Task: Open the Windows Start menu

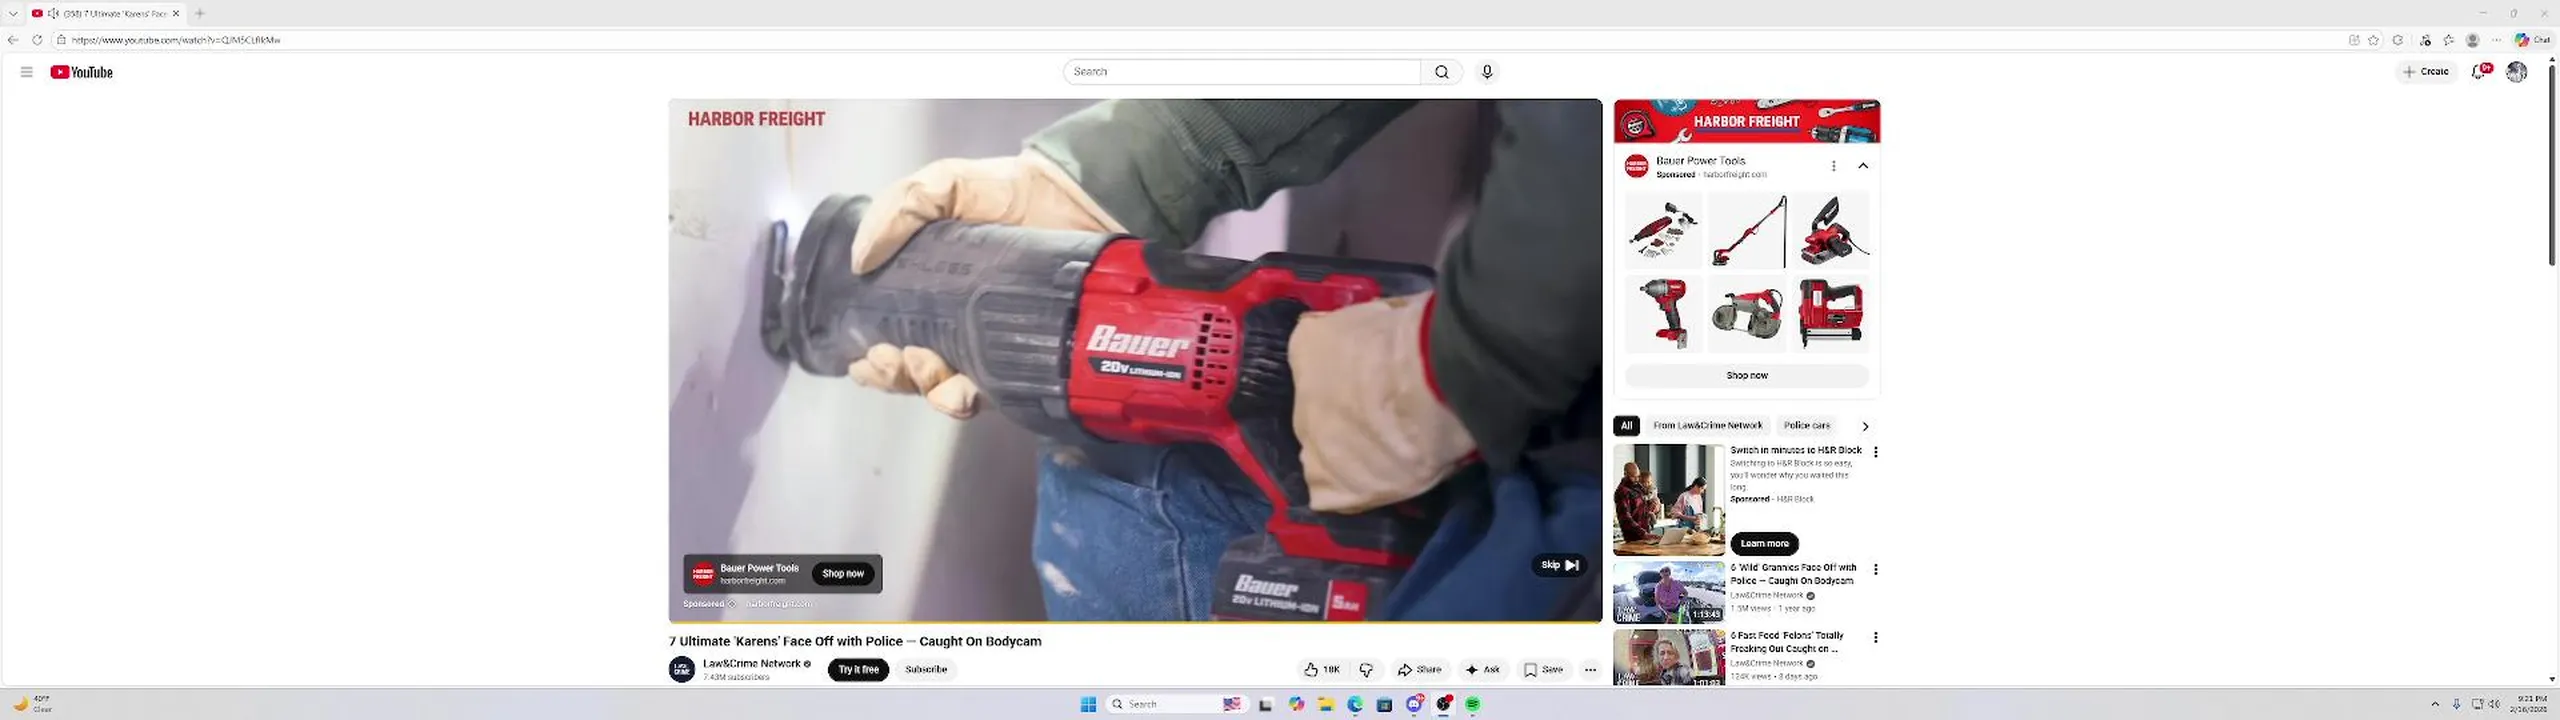Action: 1088,705
